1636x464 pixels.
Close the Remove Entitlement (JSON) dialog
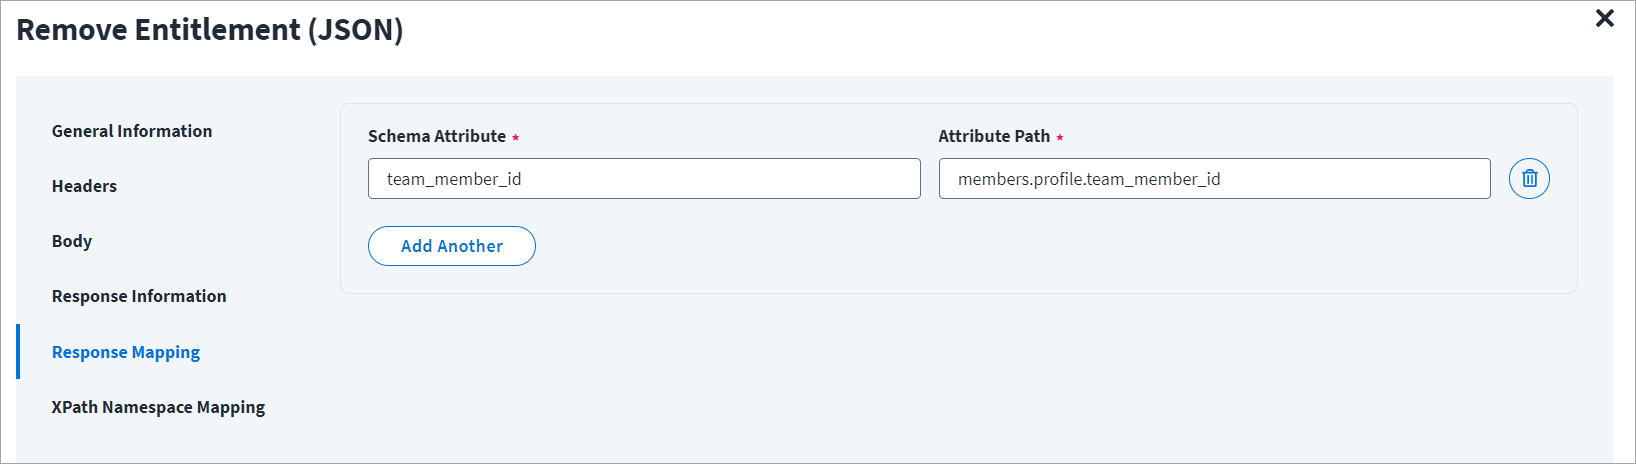pos(1605,18)
